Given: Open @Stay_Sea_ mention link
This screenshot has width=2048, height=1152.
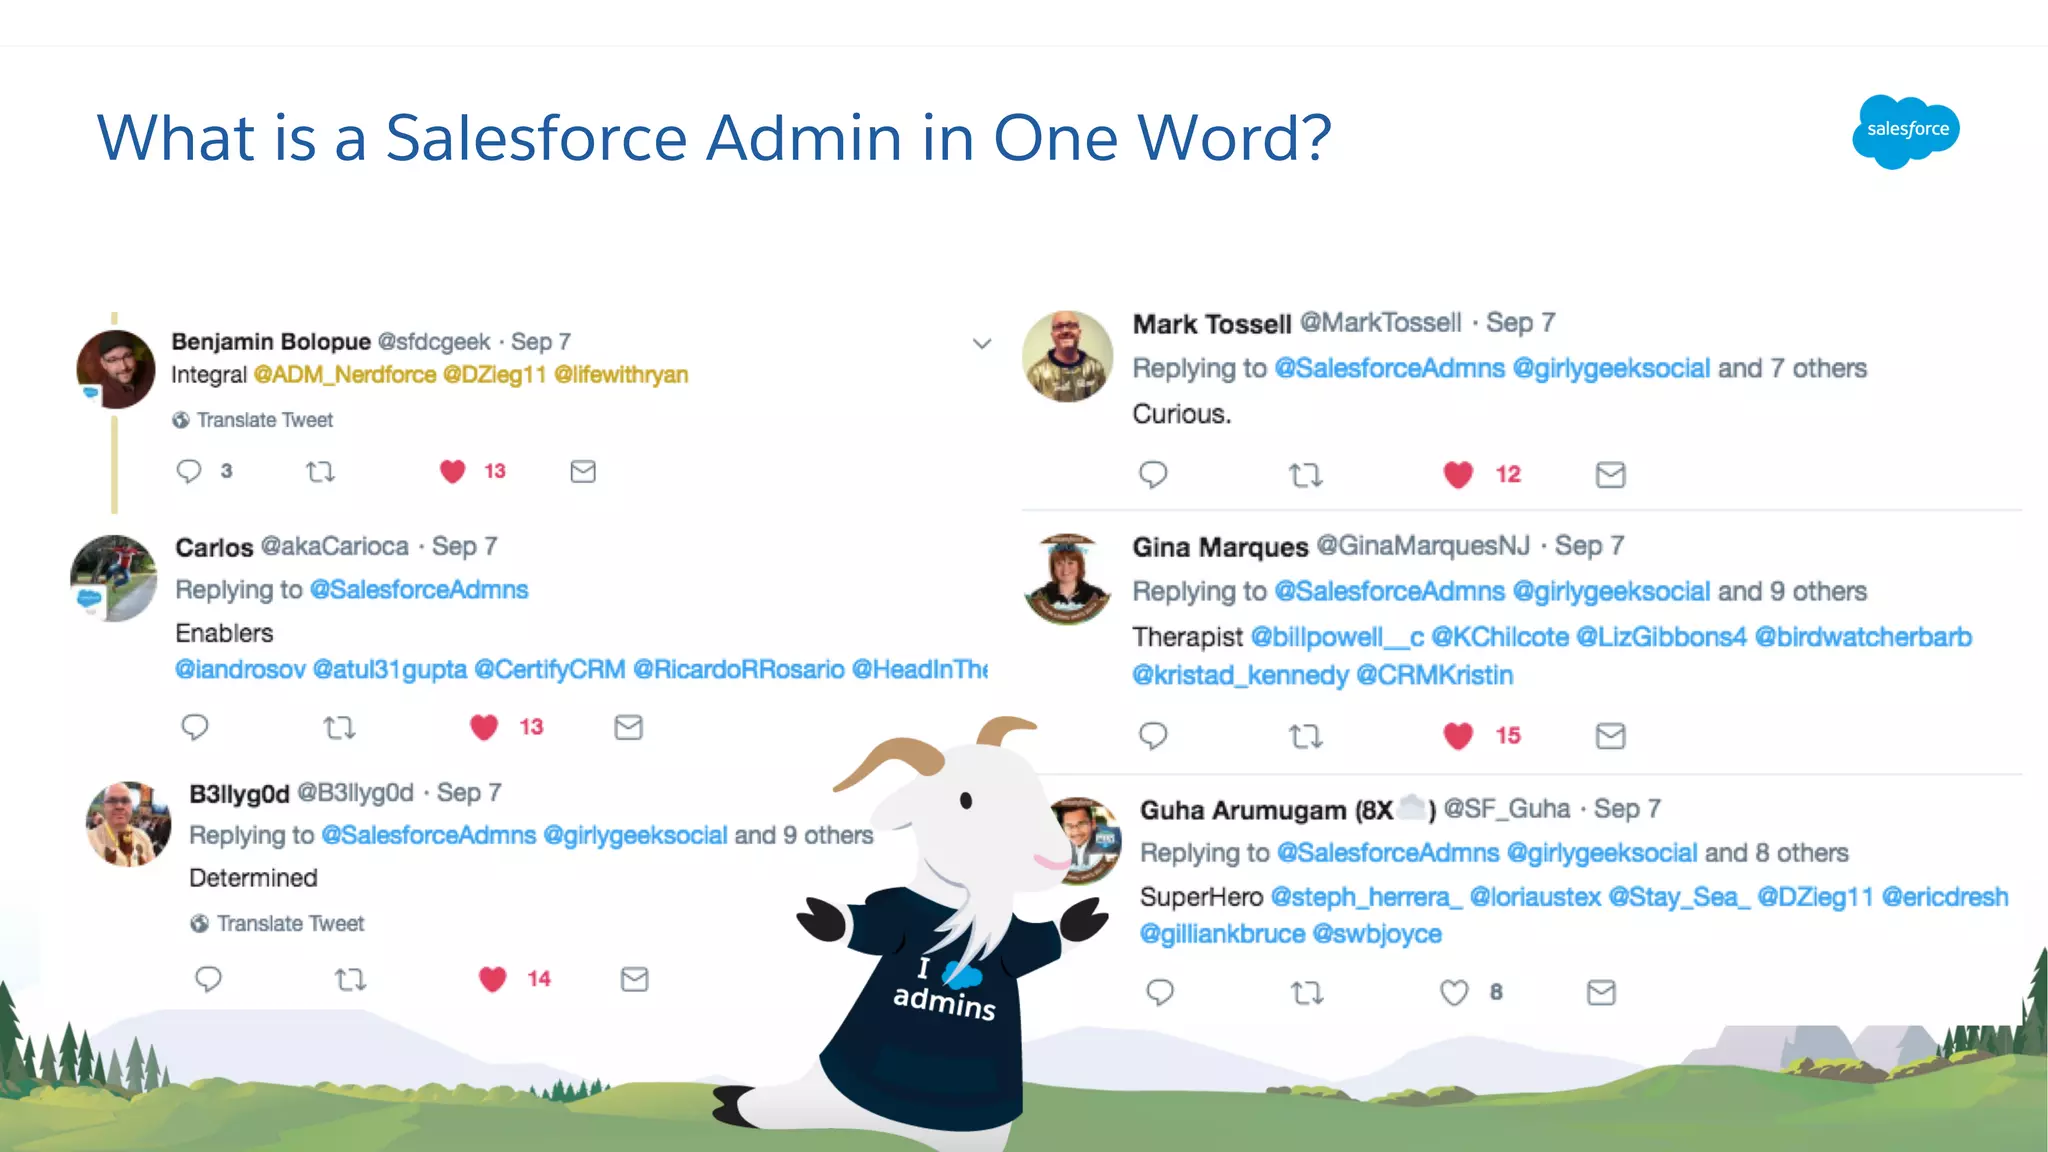Looking at the screenshot, I should tap(1679, 897).
